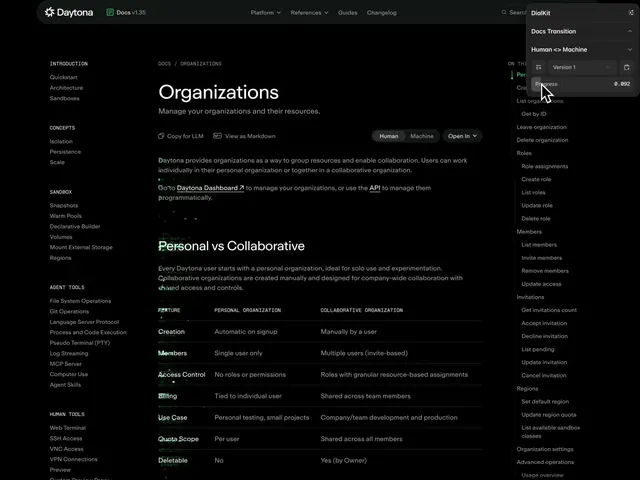Viewport: 640px width, 480px height.
Task: Follow the Daytona Dashboard link
Action: coord(210,188)
